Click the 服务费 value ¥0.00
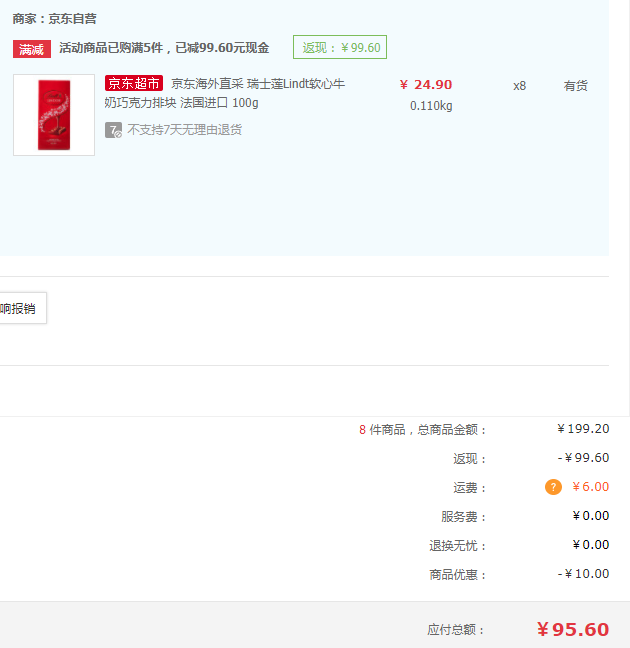Image resolution: width=630 pixels, height=648 pixels. point(591,516)
